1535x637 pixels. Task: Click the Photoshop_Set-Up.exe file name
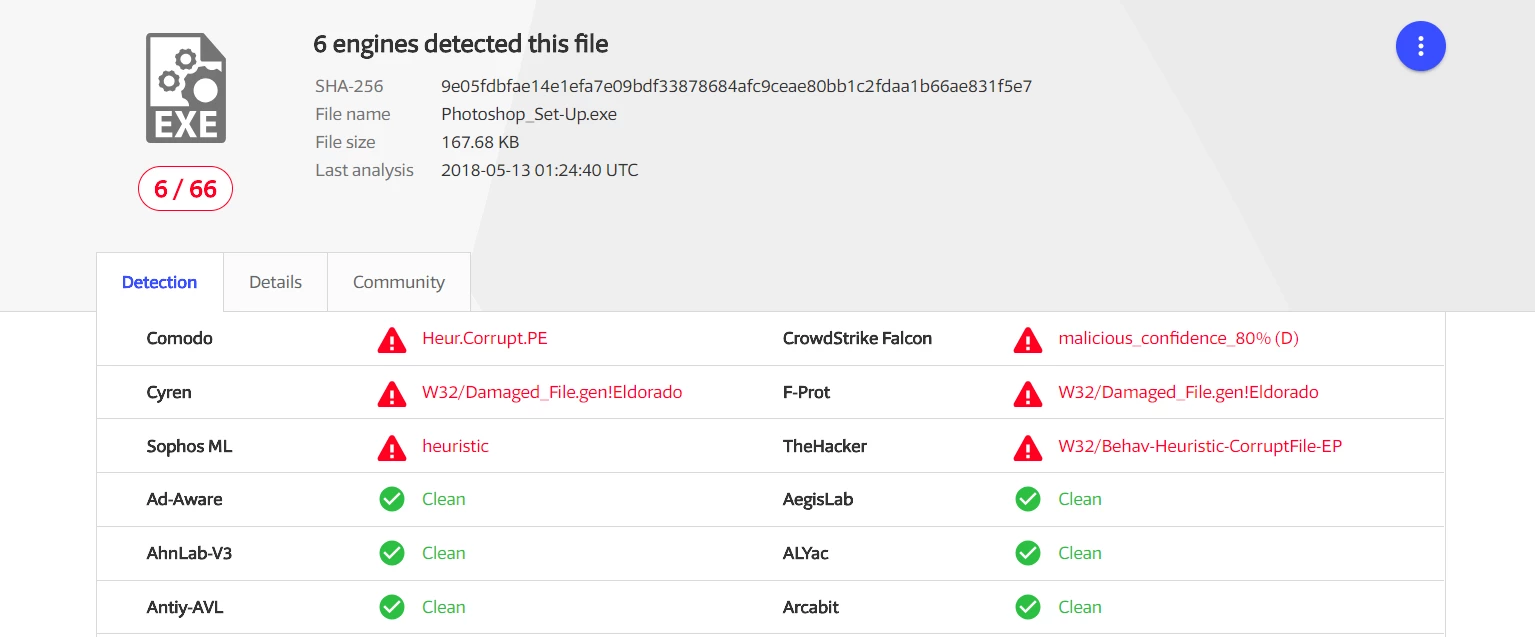(x=529, y=114)
